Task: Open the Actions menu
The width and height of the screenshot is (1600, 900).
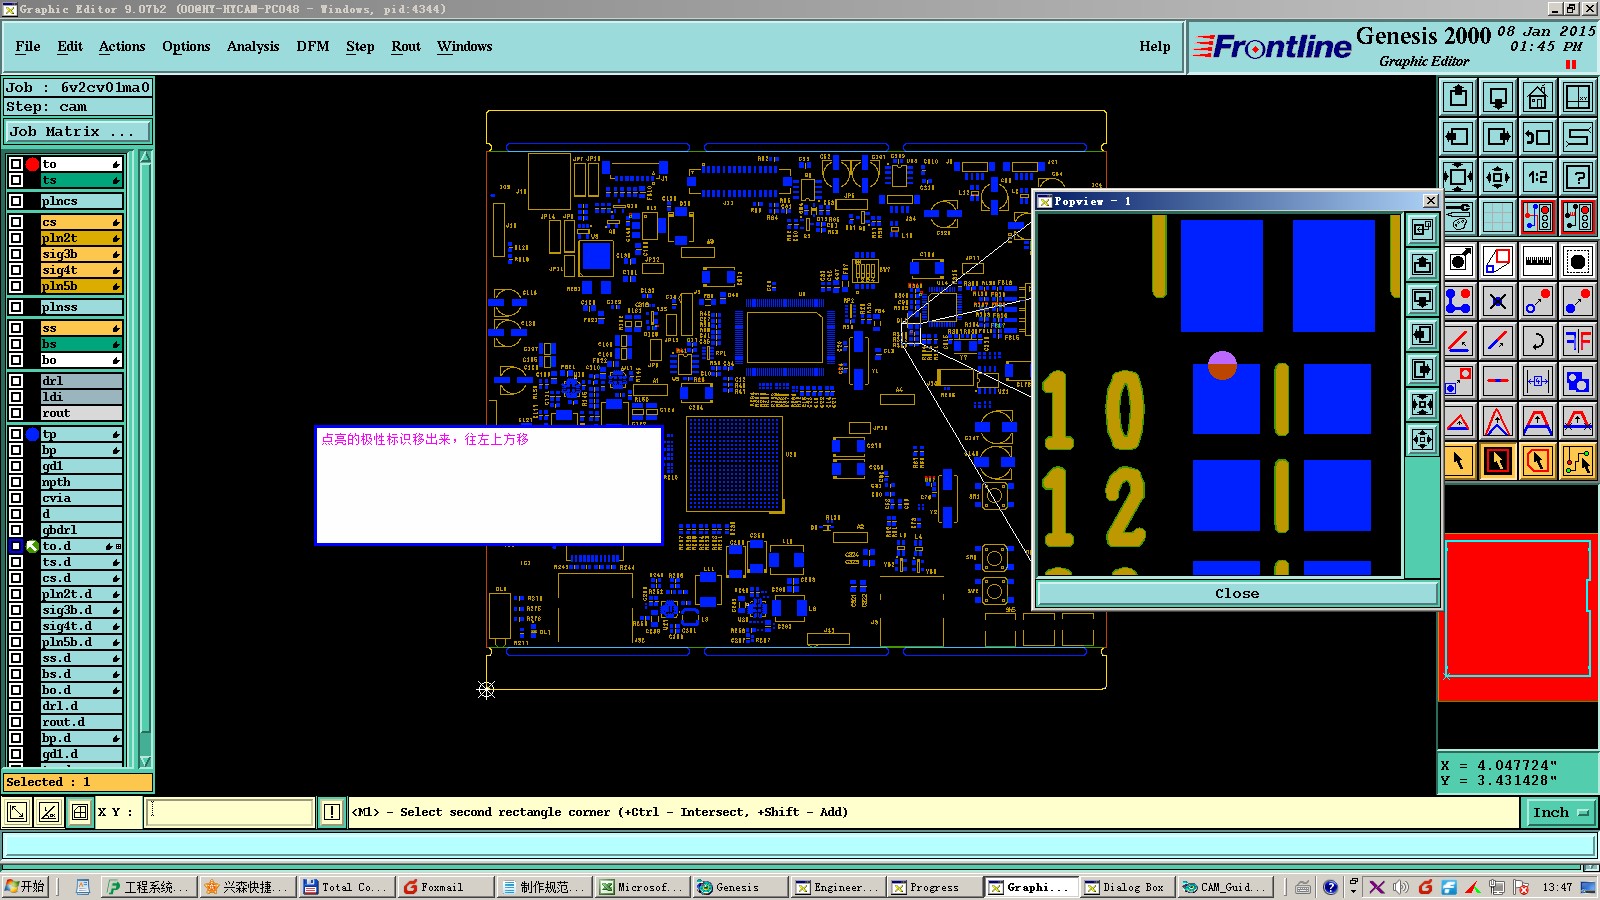Action: pos(122,46)
